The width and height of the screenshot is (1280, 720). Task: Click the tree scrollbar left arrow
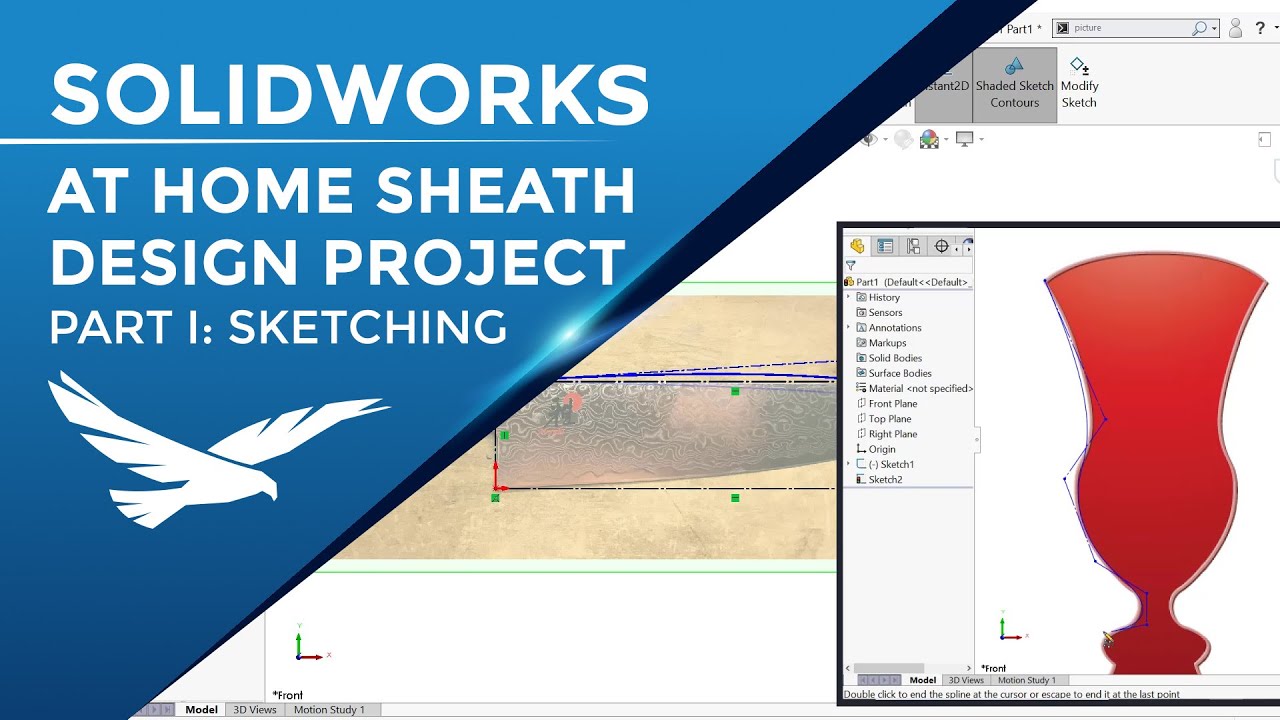pyautogui.click(x=848, y=668)
